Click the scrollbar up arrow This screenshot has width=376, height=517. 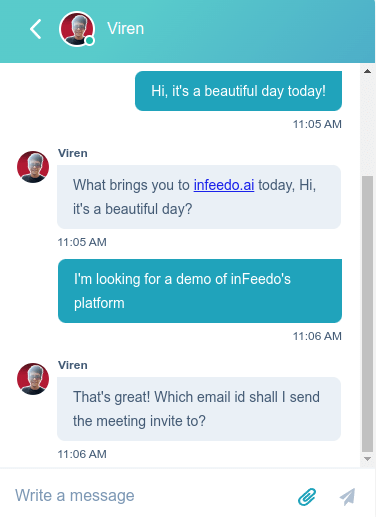(x=367, y=71)
